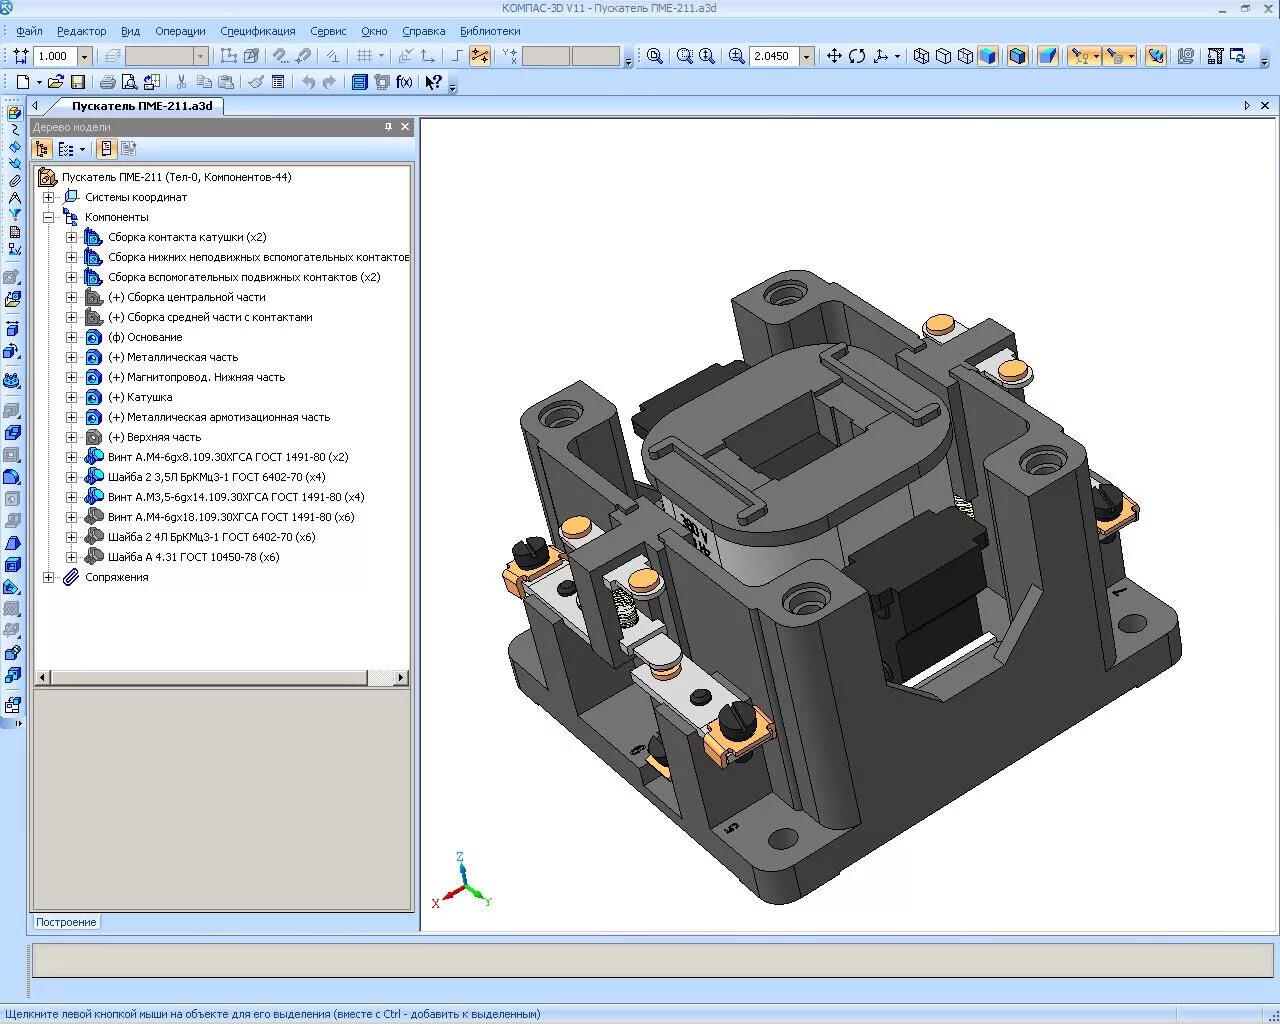Switch to Пускатель ПМЕ-211.a3d document tab
Viewport: 1280px width, 1024px height.
tap(142, 106)
